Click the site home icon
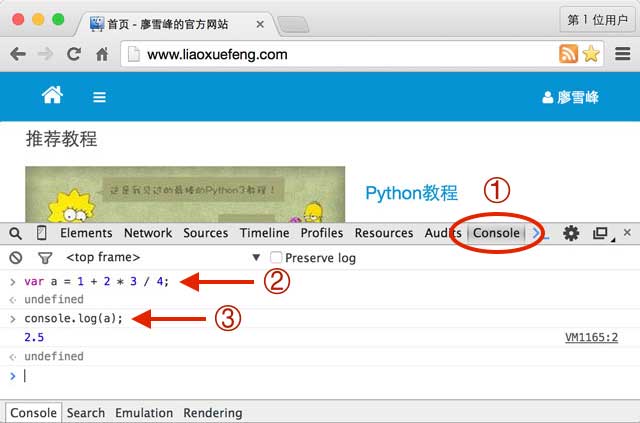The width and height of the screenshot is (640, 423). coord(52,96)
